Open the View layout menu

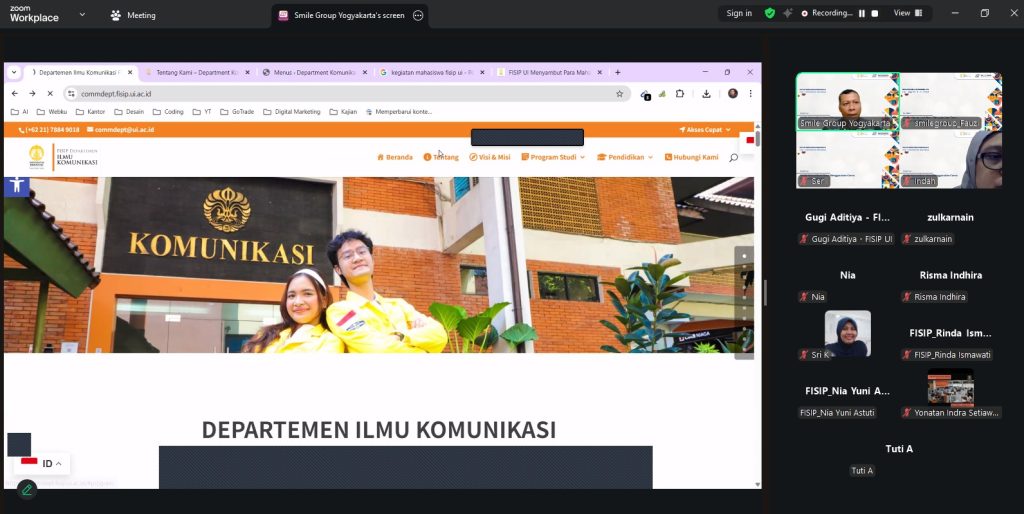(907, 13)
